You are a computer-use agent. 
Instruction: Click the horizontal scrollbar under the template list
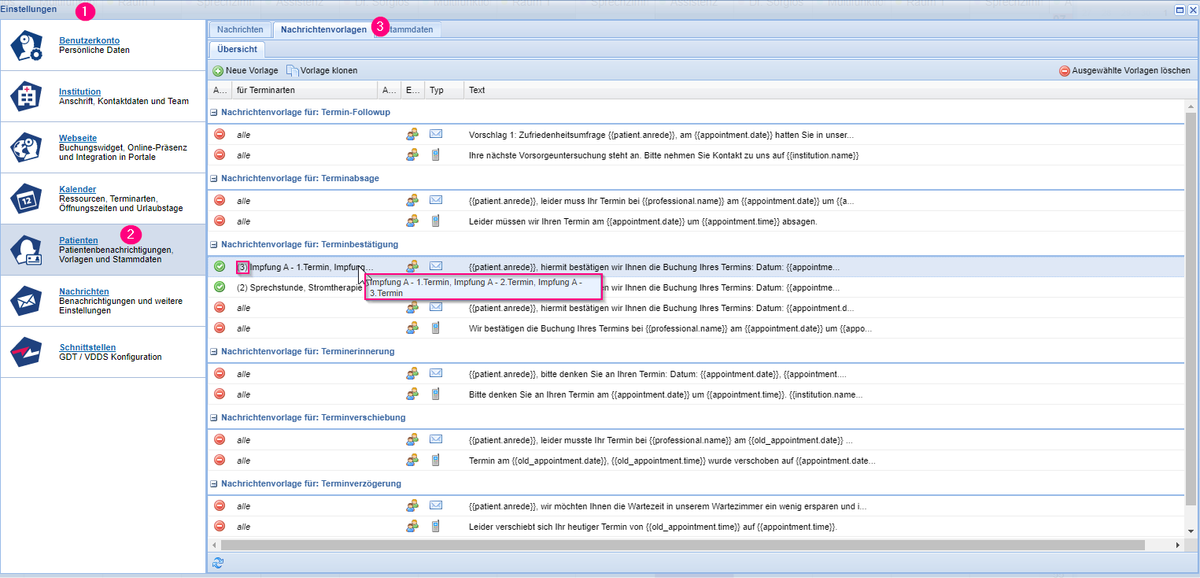coord(680,545)
